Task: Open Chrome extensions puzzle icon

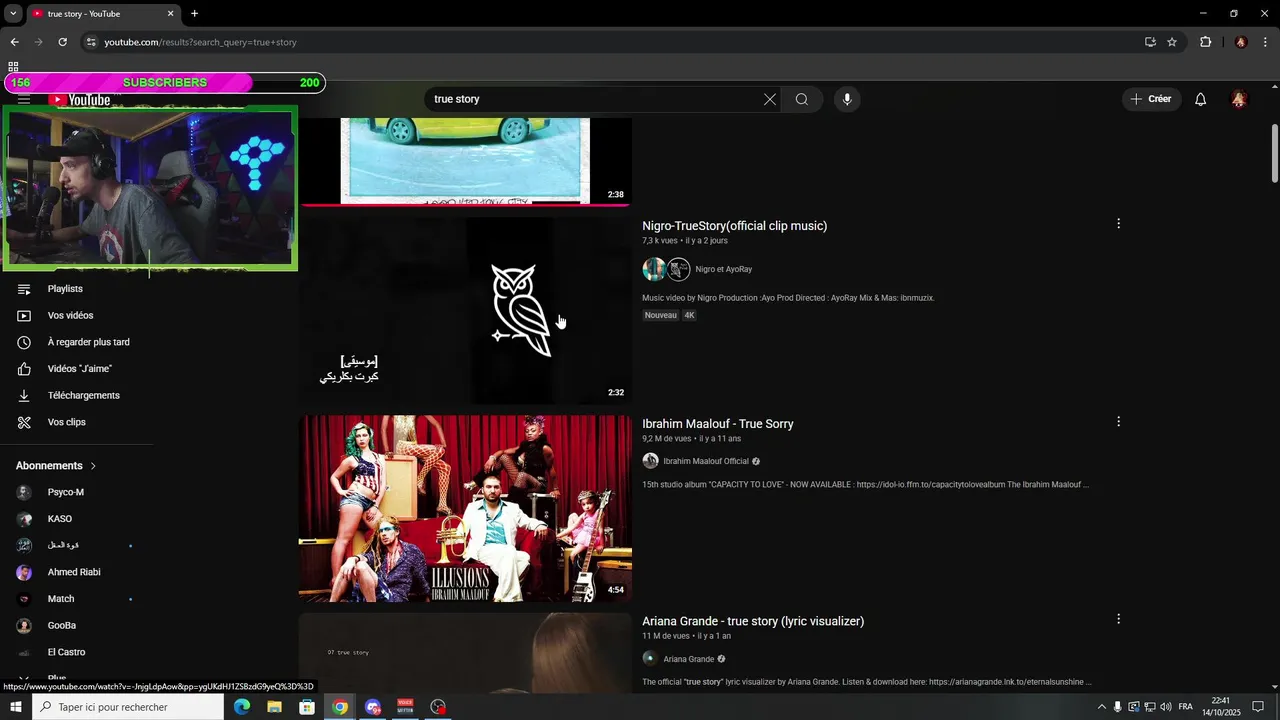Action: click(1205, 42)
